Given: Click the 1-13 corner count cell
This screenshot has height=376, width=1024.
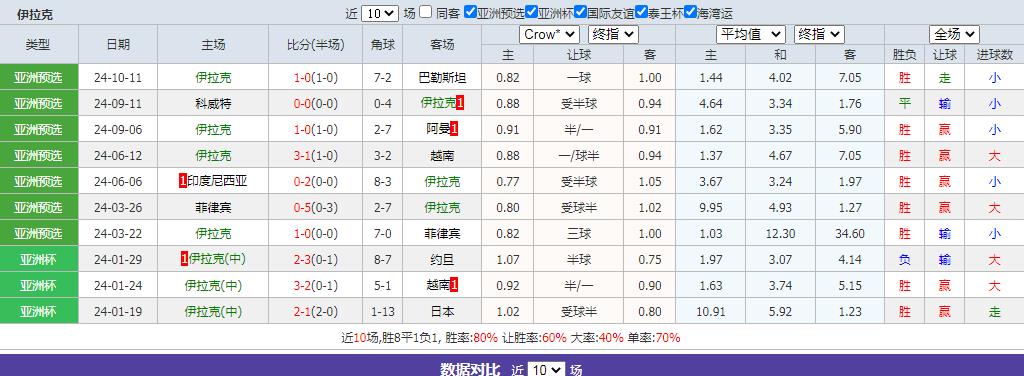Looking at the screenshot, I should point(383,311).
